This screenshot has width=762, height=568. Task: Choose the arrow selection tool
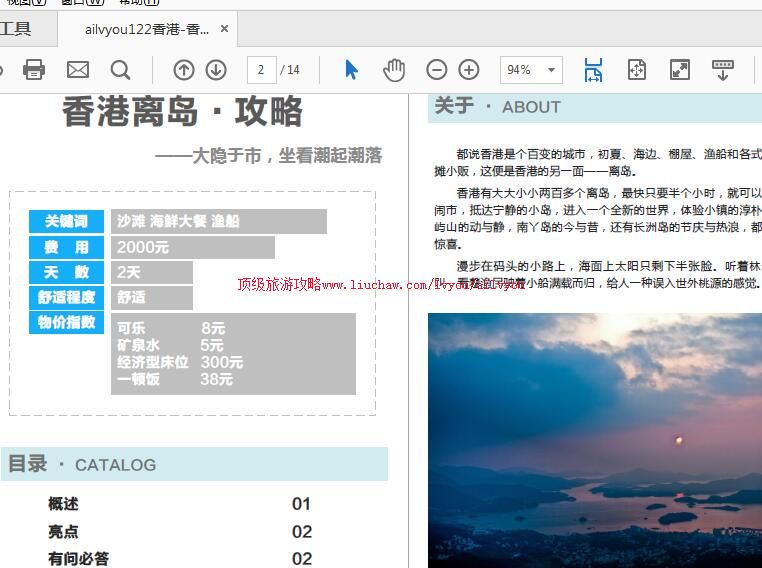coord(351,69)
